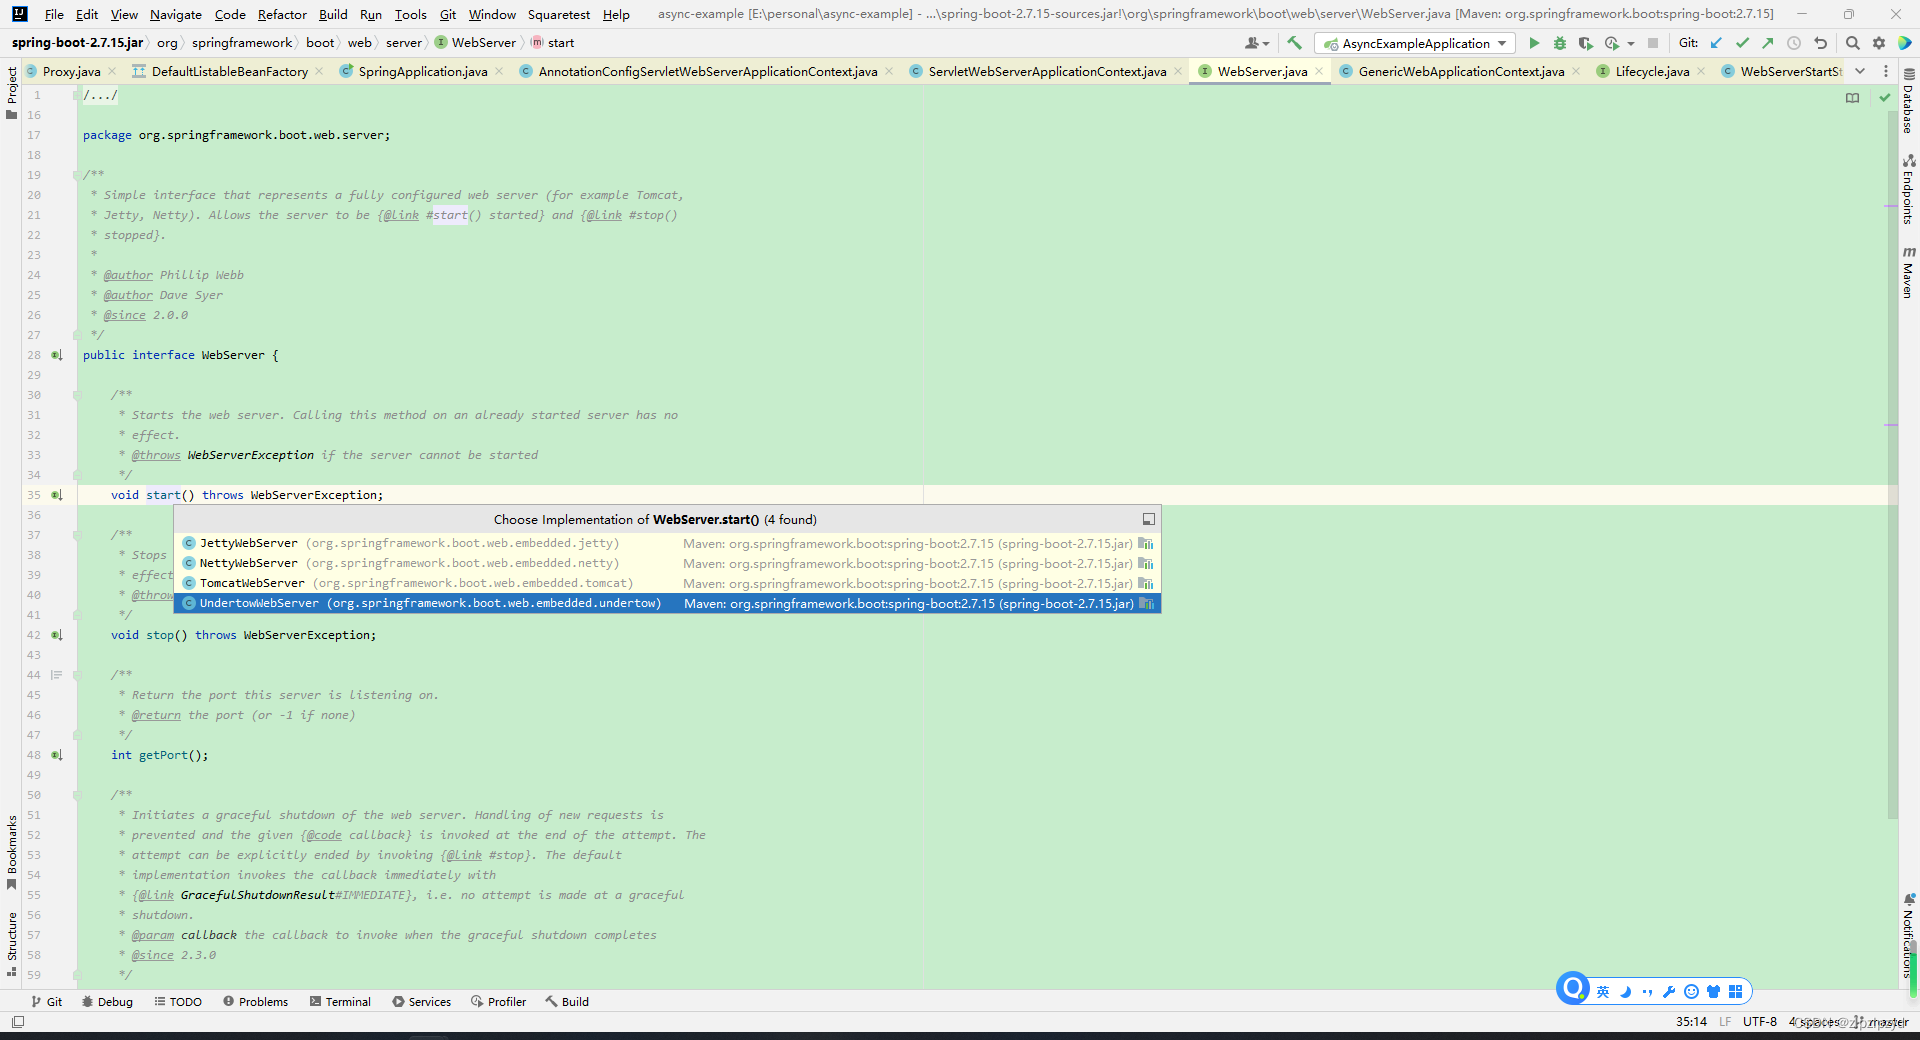Screen dimensions: 1920x1040
Task: Select NettyWebServer implementation in popup
Action: pyautogui.click(x=667, y=563)
